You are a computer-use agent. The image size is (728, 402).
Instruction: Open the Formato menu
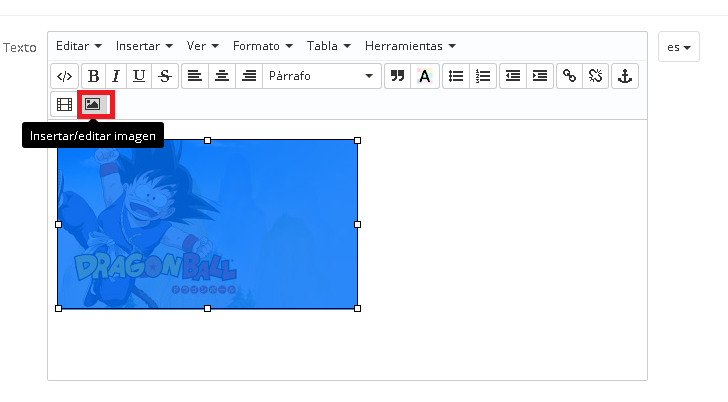(x=263, y=46)
